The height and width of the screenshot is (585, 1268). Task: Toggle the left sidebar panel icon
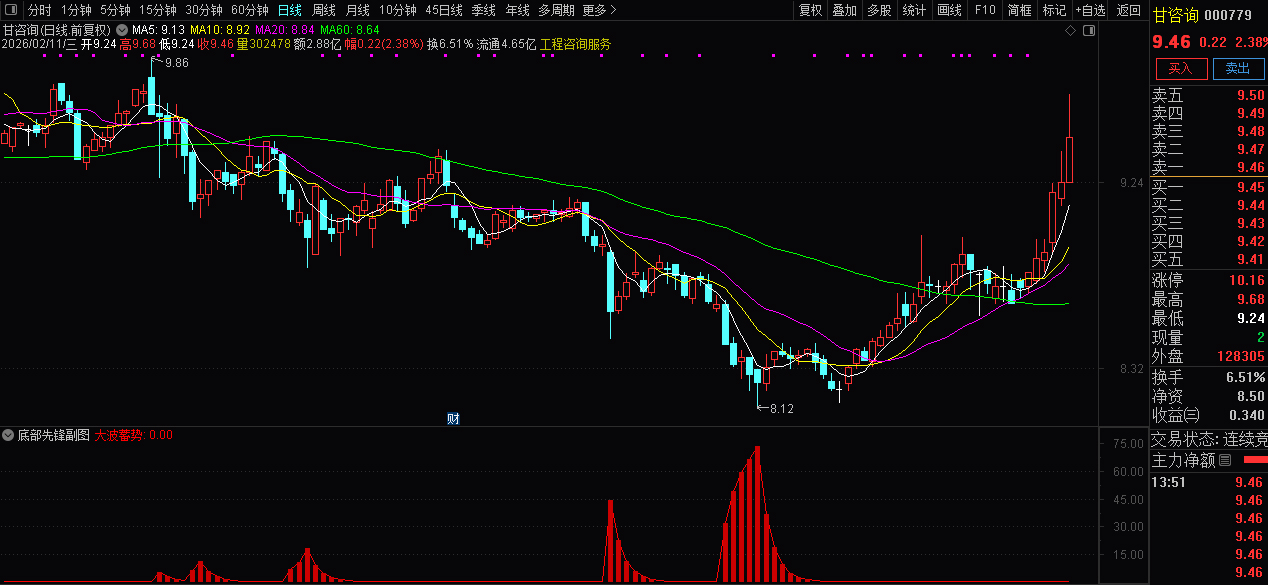[x=12, y=10]
